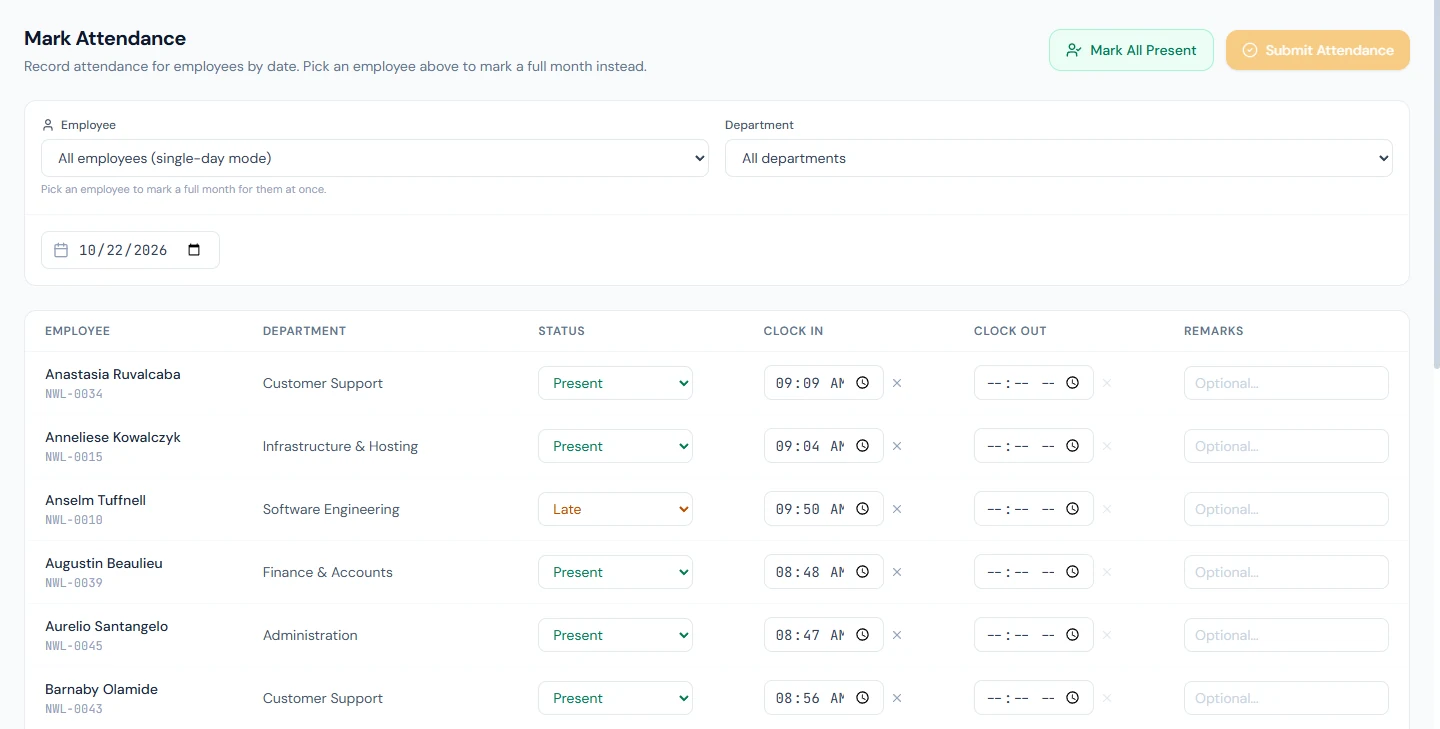Click Anastasia Ruvalcaba's remarks field
Viewport: 1440px width, 729px height.
[x=1286, y=383]
